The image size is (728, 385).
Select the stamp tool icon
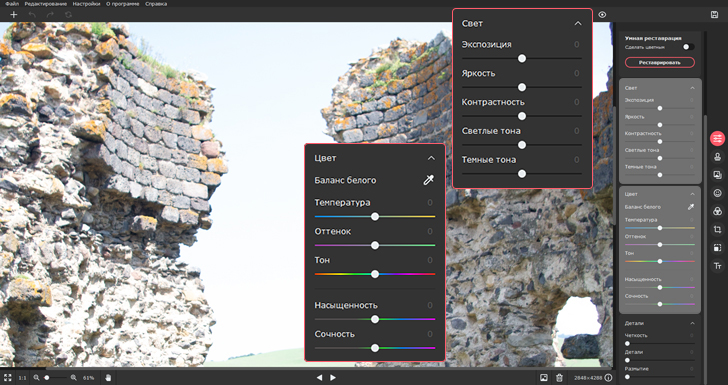pyautogui.click(x=718, y=157)
